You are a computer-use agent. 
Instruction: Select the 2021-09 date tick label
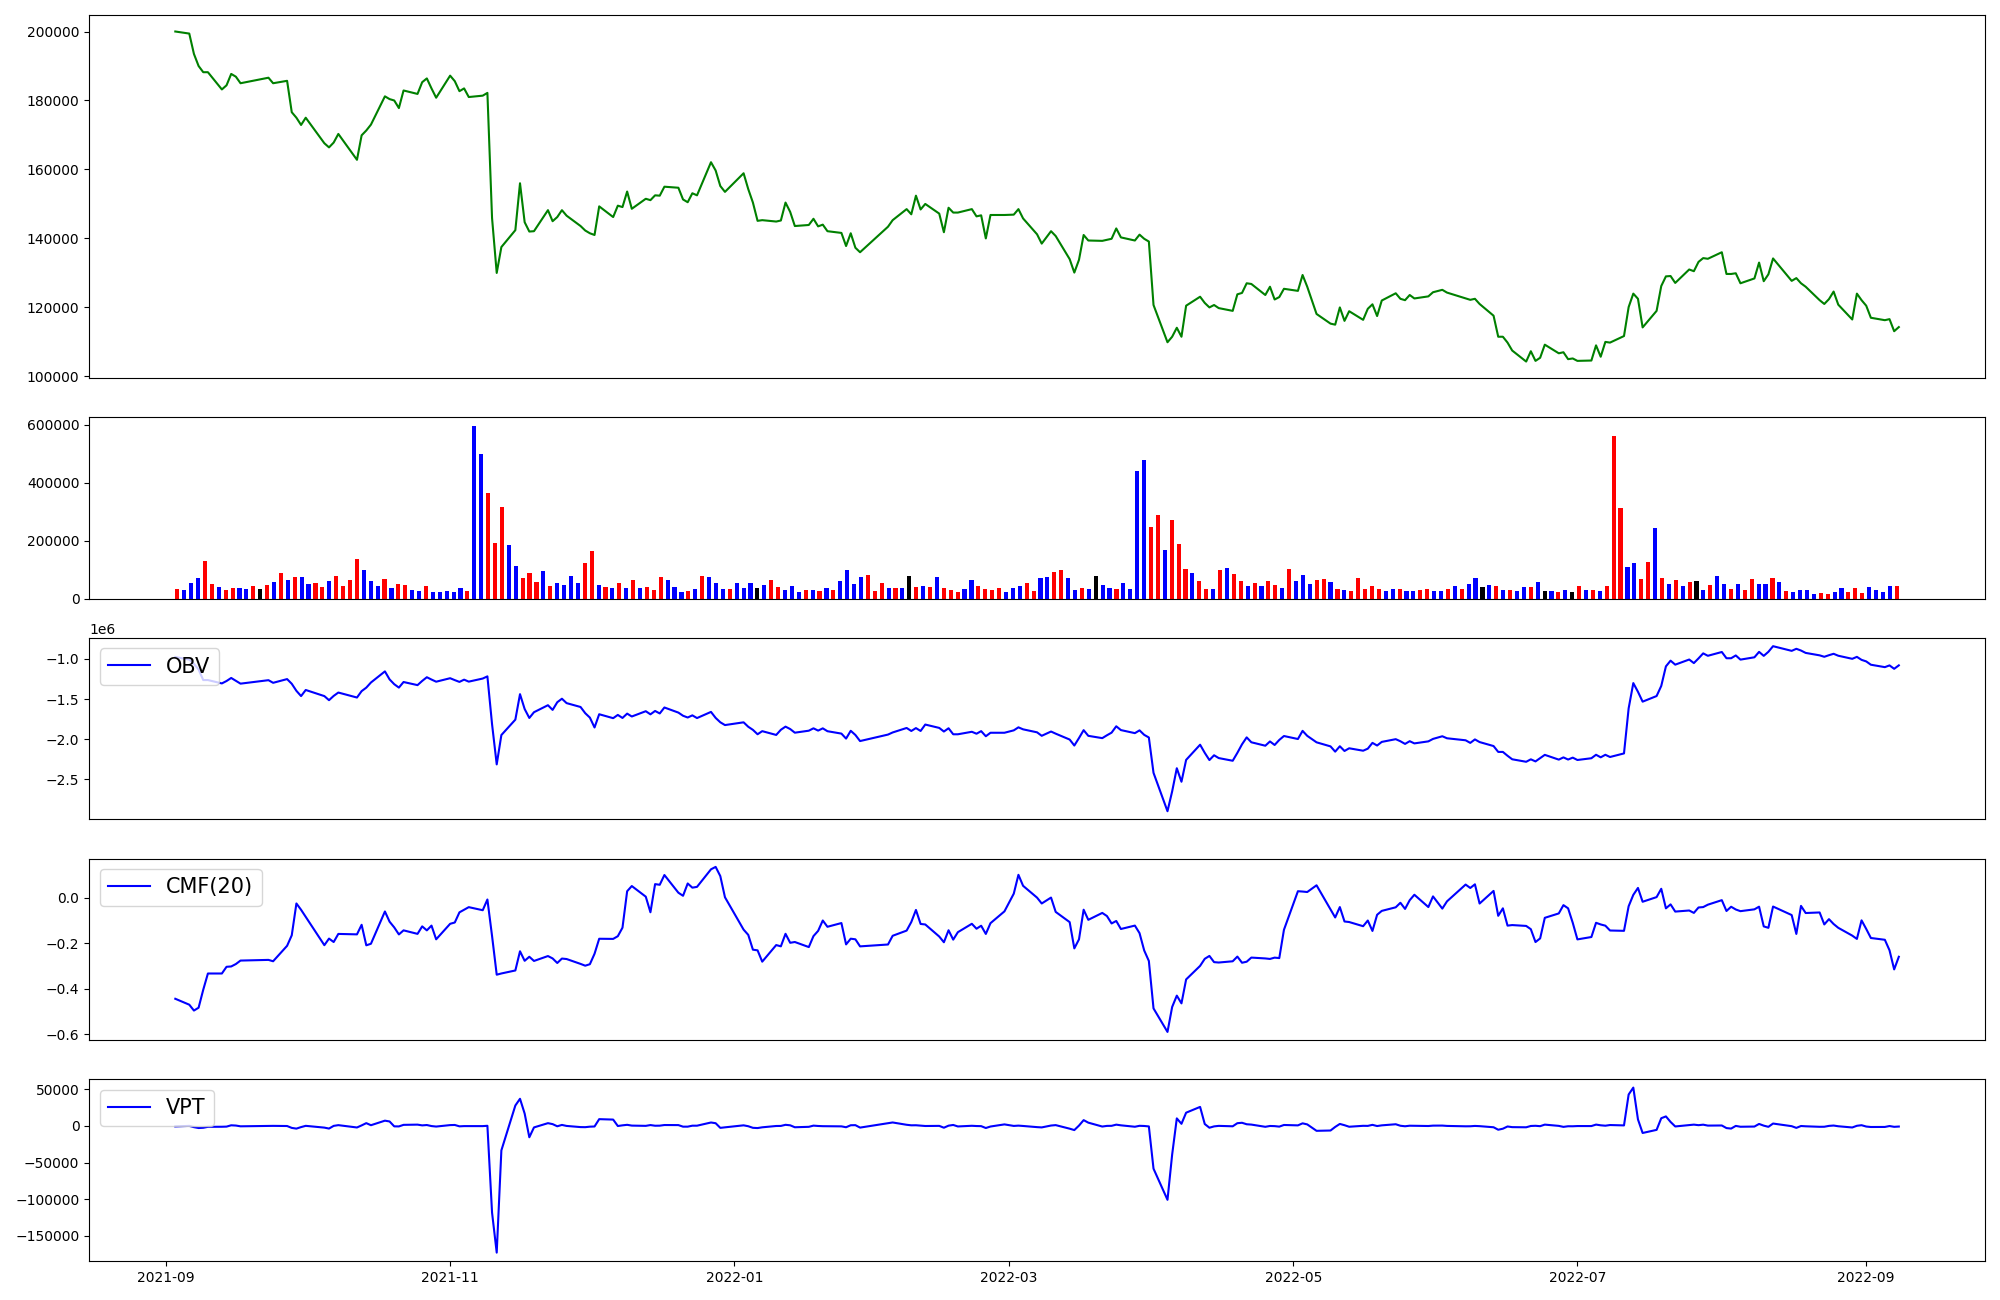click(x=166, y=1277)
